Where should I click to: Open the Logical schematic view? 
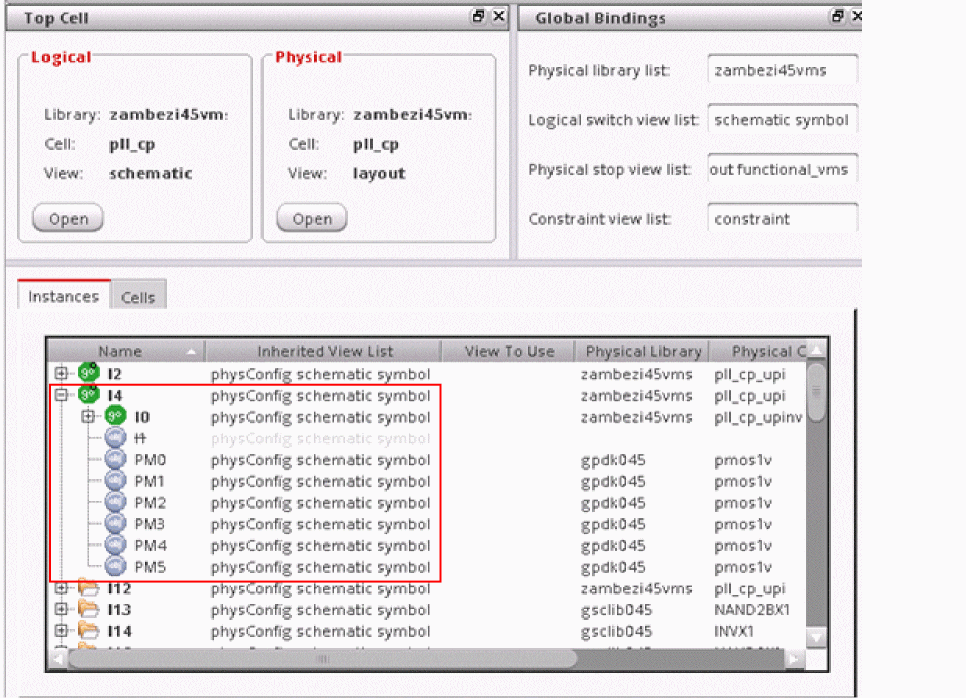(68, 219)
